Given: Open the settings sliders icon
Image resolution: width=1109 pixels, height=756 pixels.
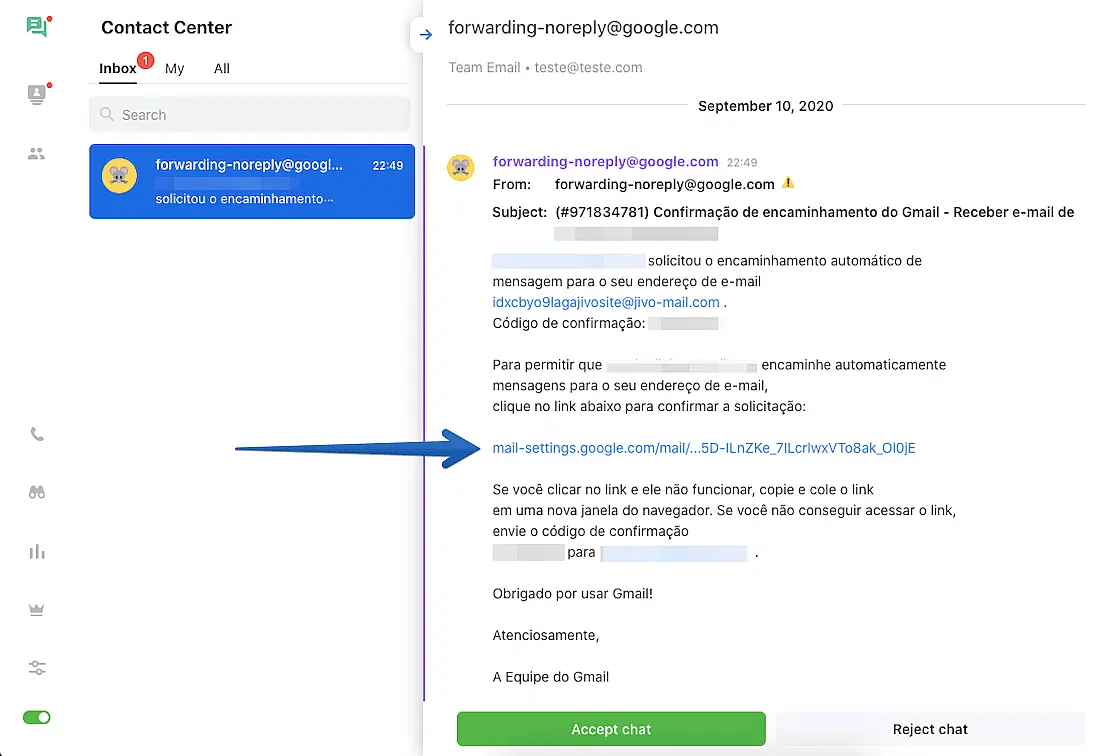Looking at the screenshot, I should [x=37, y=668].
